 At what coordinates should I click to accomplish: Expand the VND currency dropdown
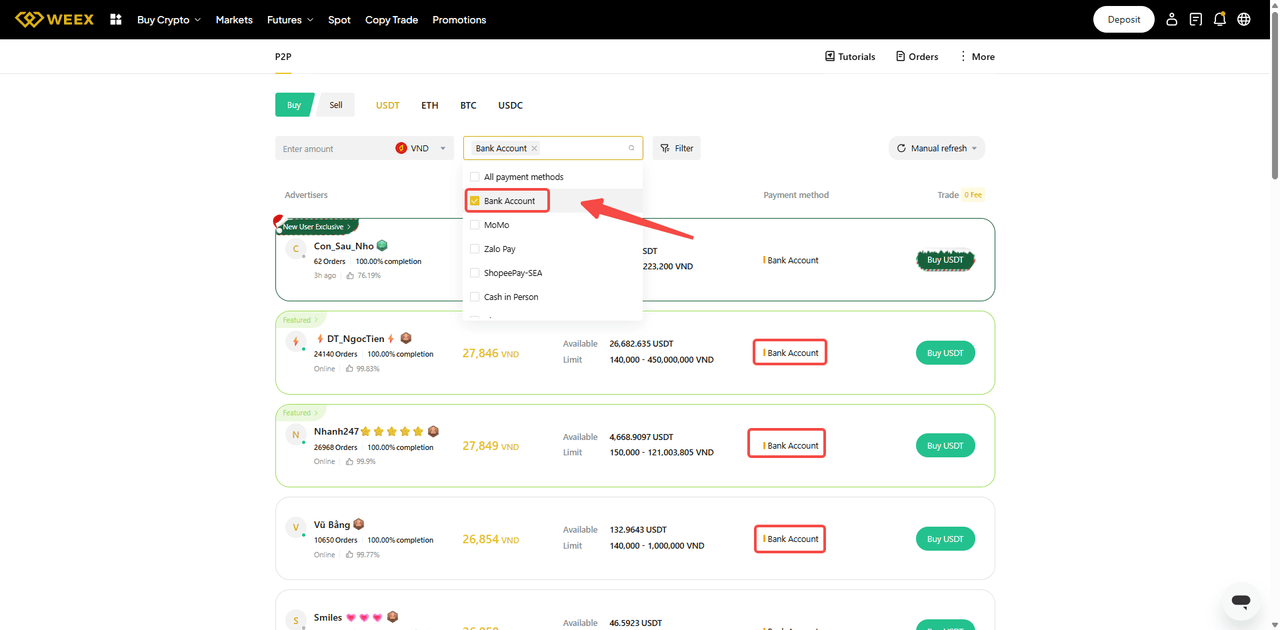(x=421, y=148)
